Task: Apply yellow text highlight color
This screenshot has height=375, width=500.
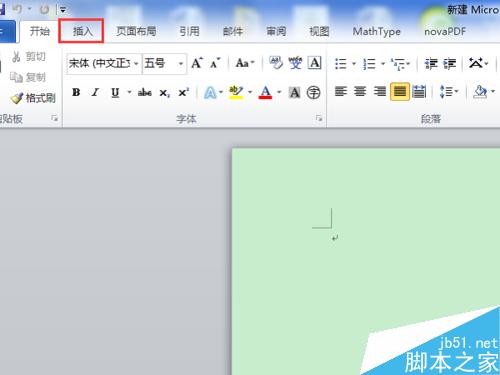Action: [236, 92]
